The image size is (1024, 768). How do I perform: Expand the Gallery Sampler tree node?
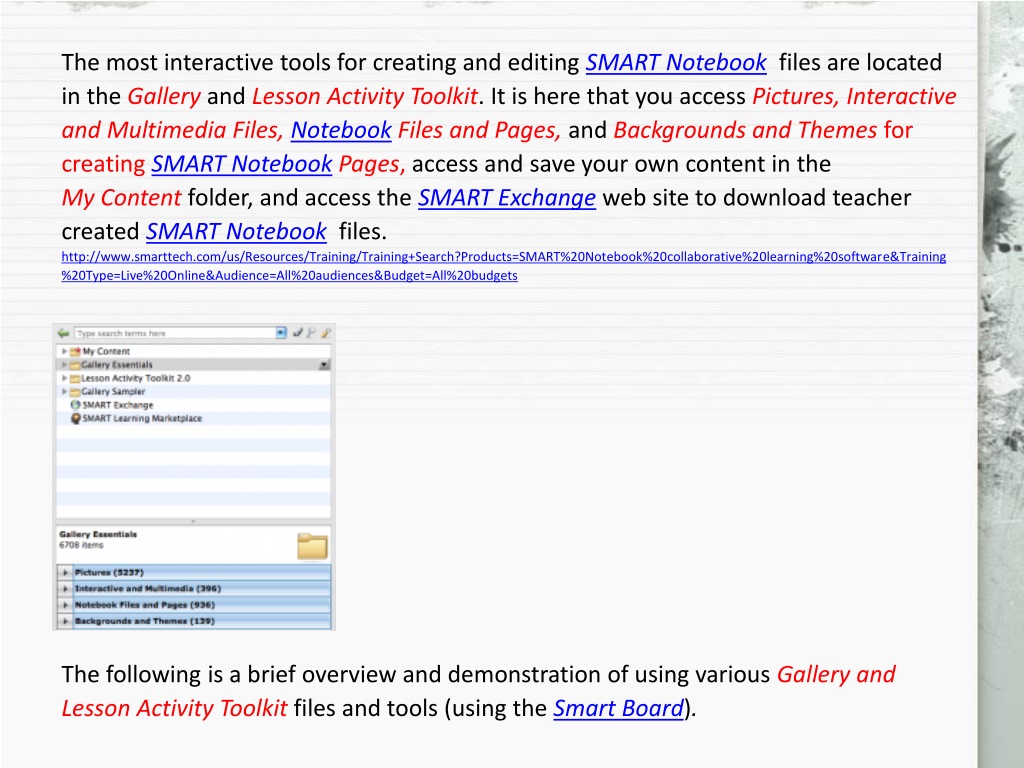64,392
